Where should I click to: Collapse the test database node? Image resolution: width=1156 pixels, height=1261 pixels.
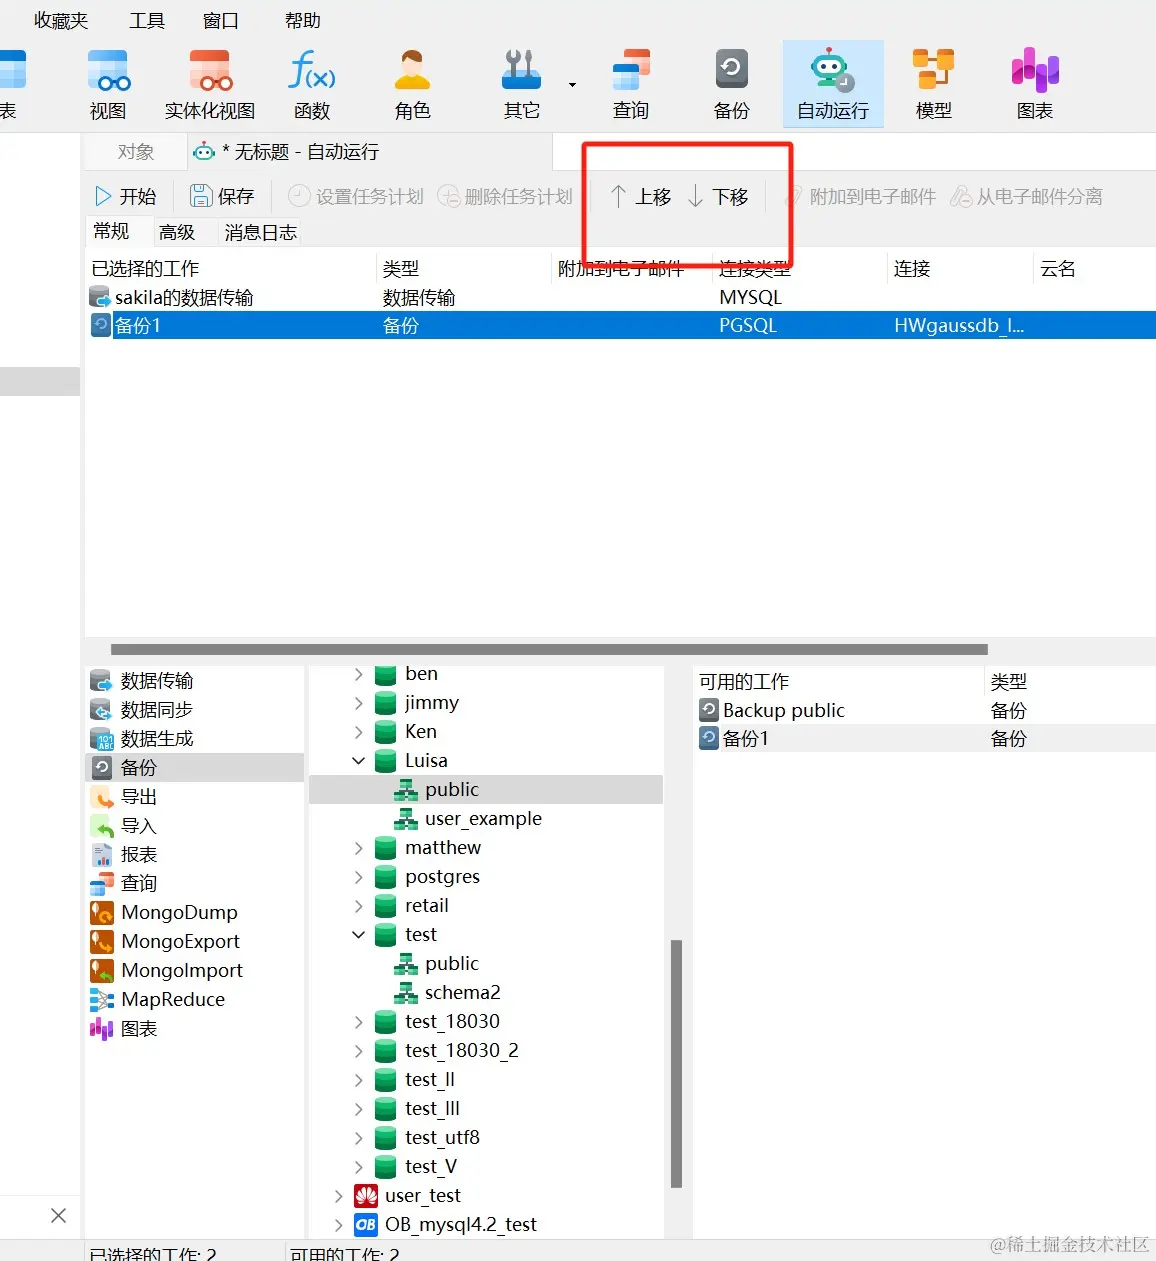359,936
